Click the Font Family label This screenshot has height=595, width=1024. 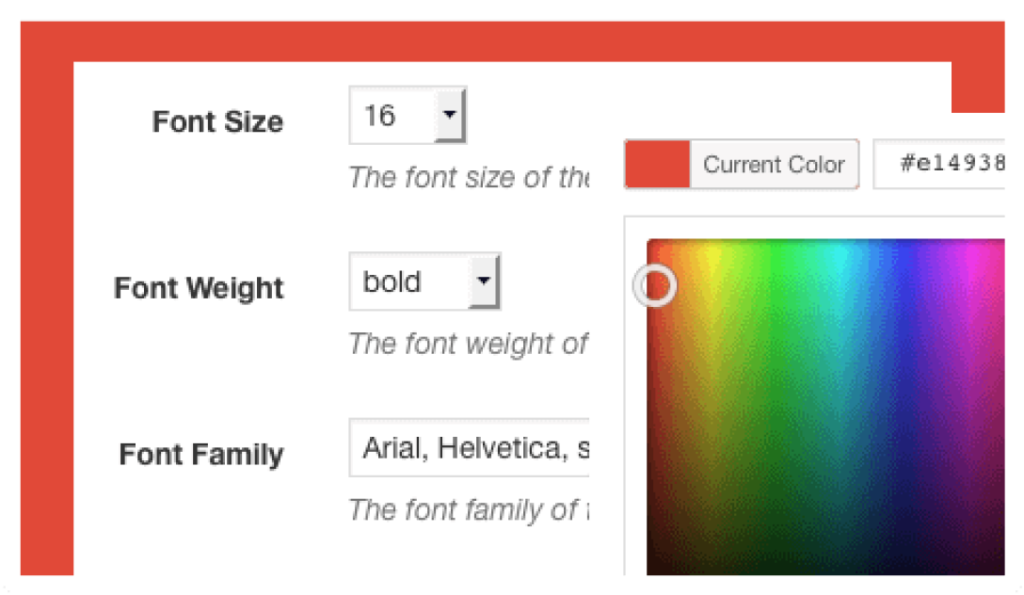pos(201,454)
